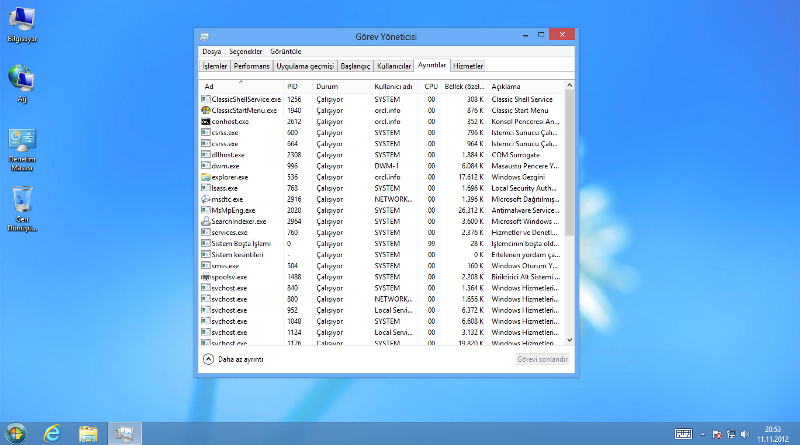Switch to Hizmetler tab
This screenshot has width=800, height=445.
click(468, 66)
